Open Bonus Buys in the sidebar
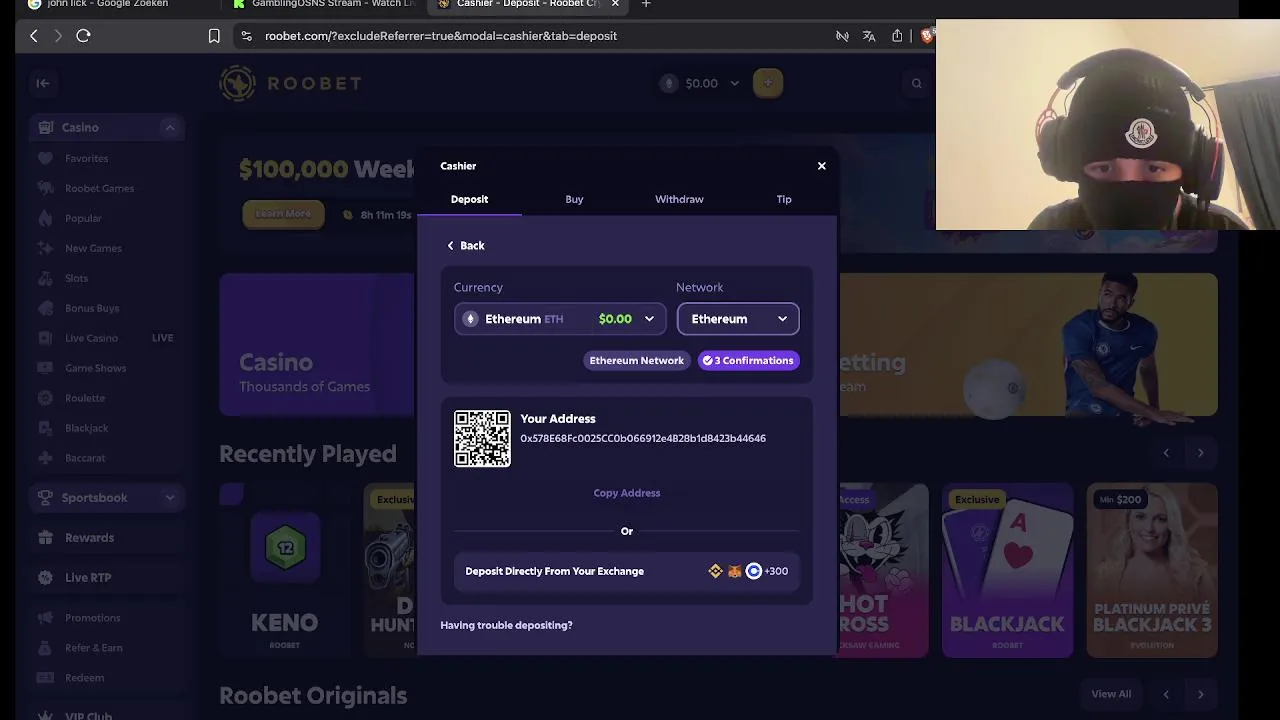Viewport: 1280px width, 720px height. [x=92, y=308]
